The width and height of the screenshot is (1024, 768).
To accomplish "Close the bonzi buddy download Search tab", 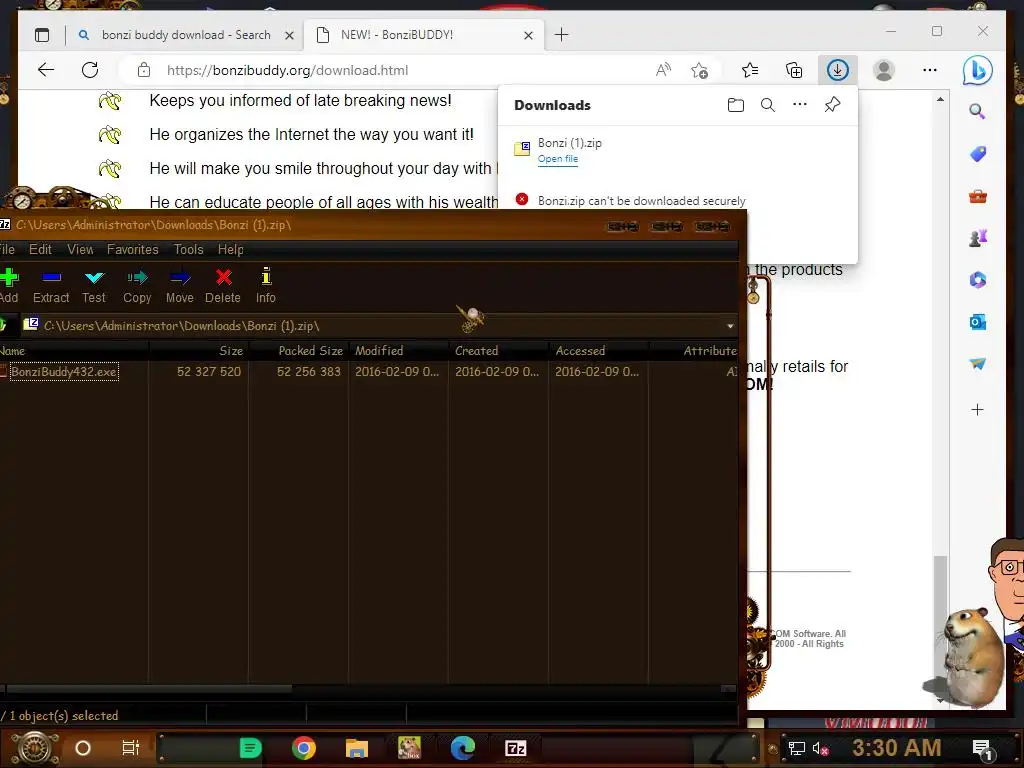I will tap(289, 35).
